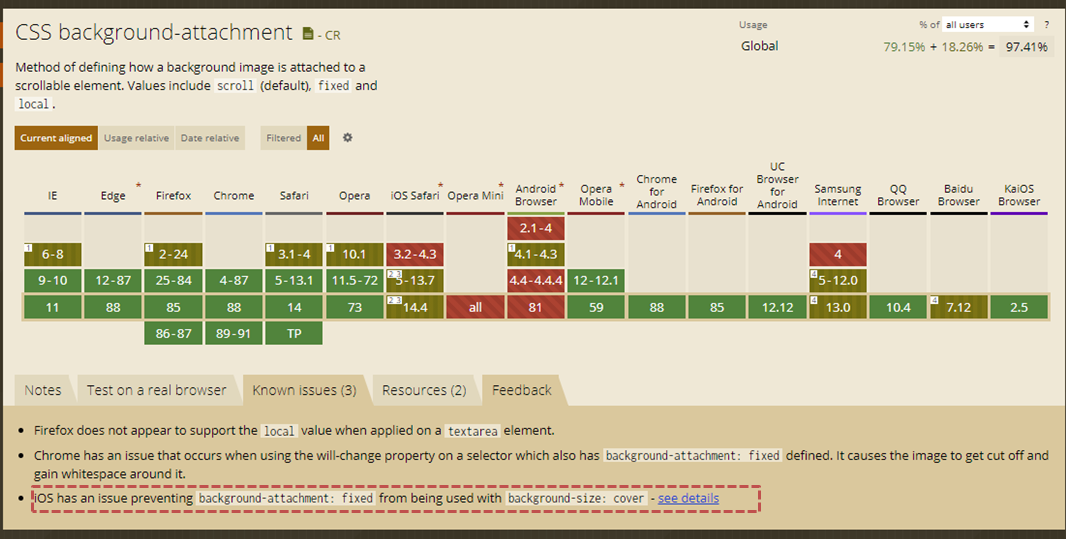Choose the Filtered browsers option
1066x539 pixels.
click(x=283, y=138)
